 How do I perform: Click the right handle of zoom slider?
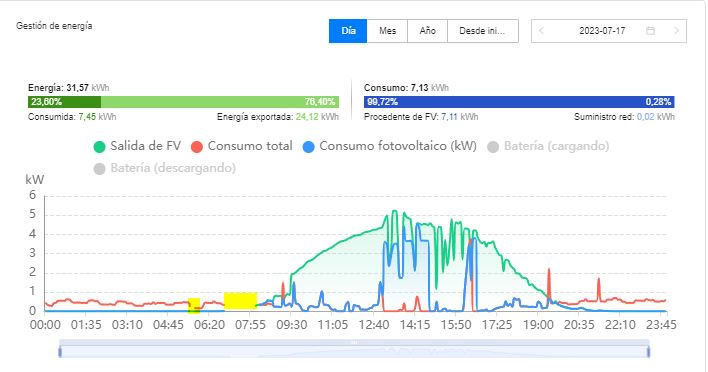coord(648,351)
